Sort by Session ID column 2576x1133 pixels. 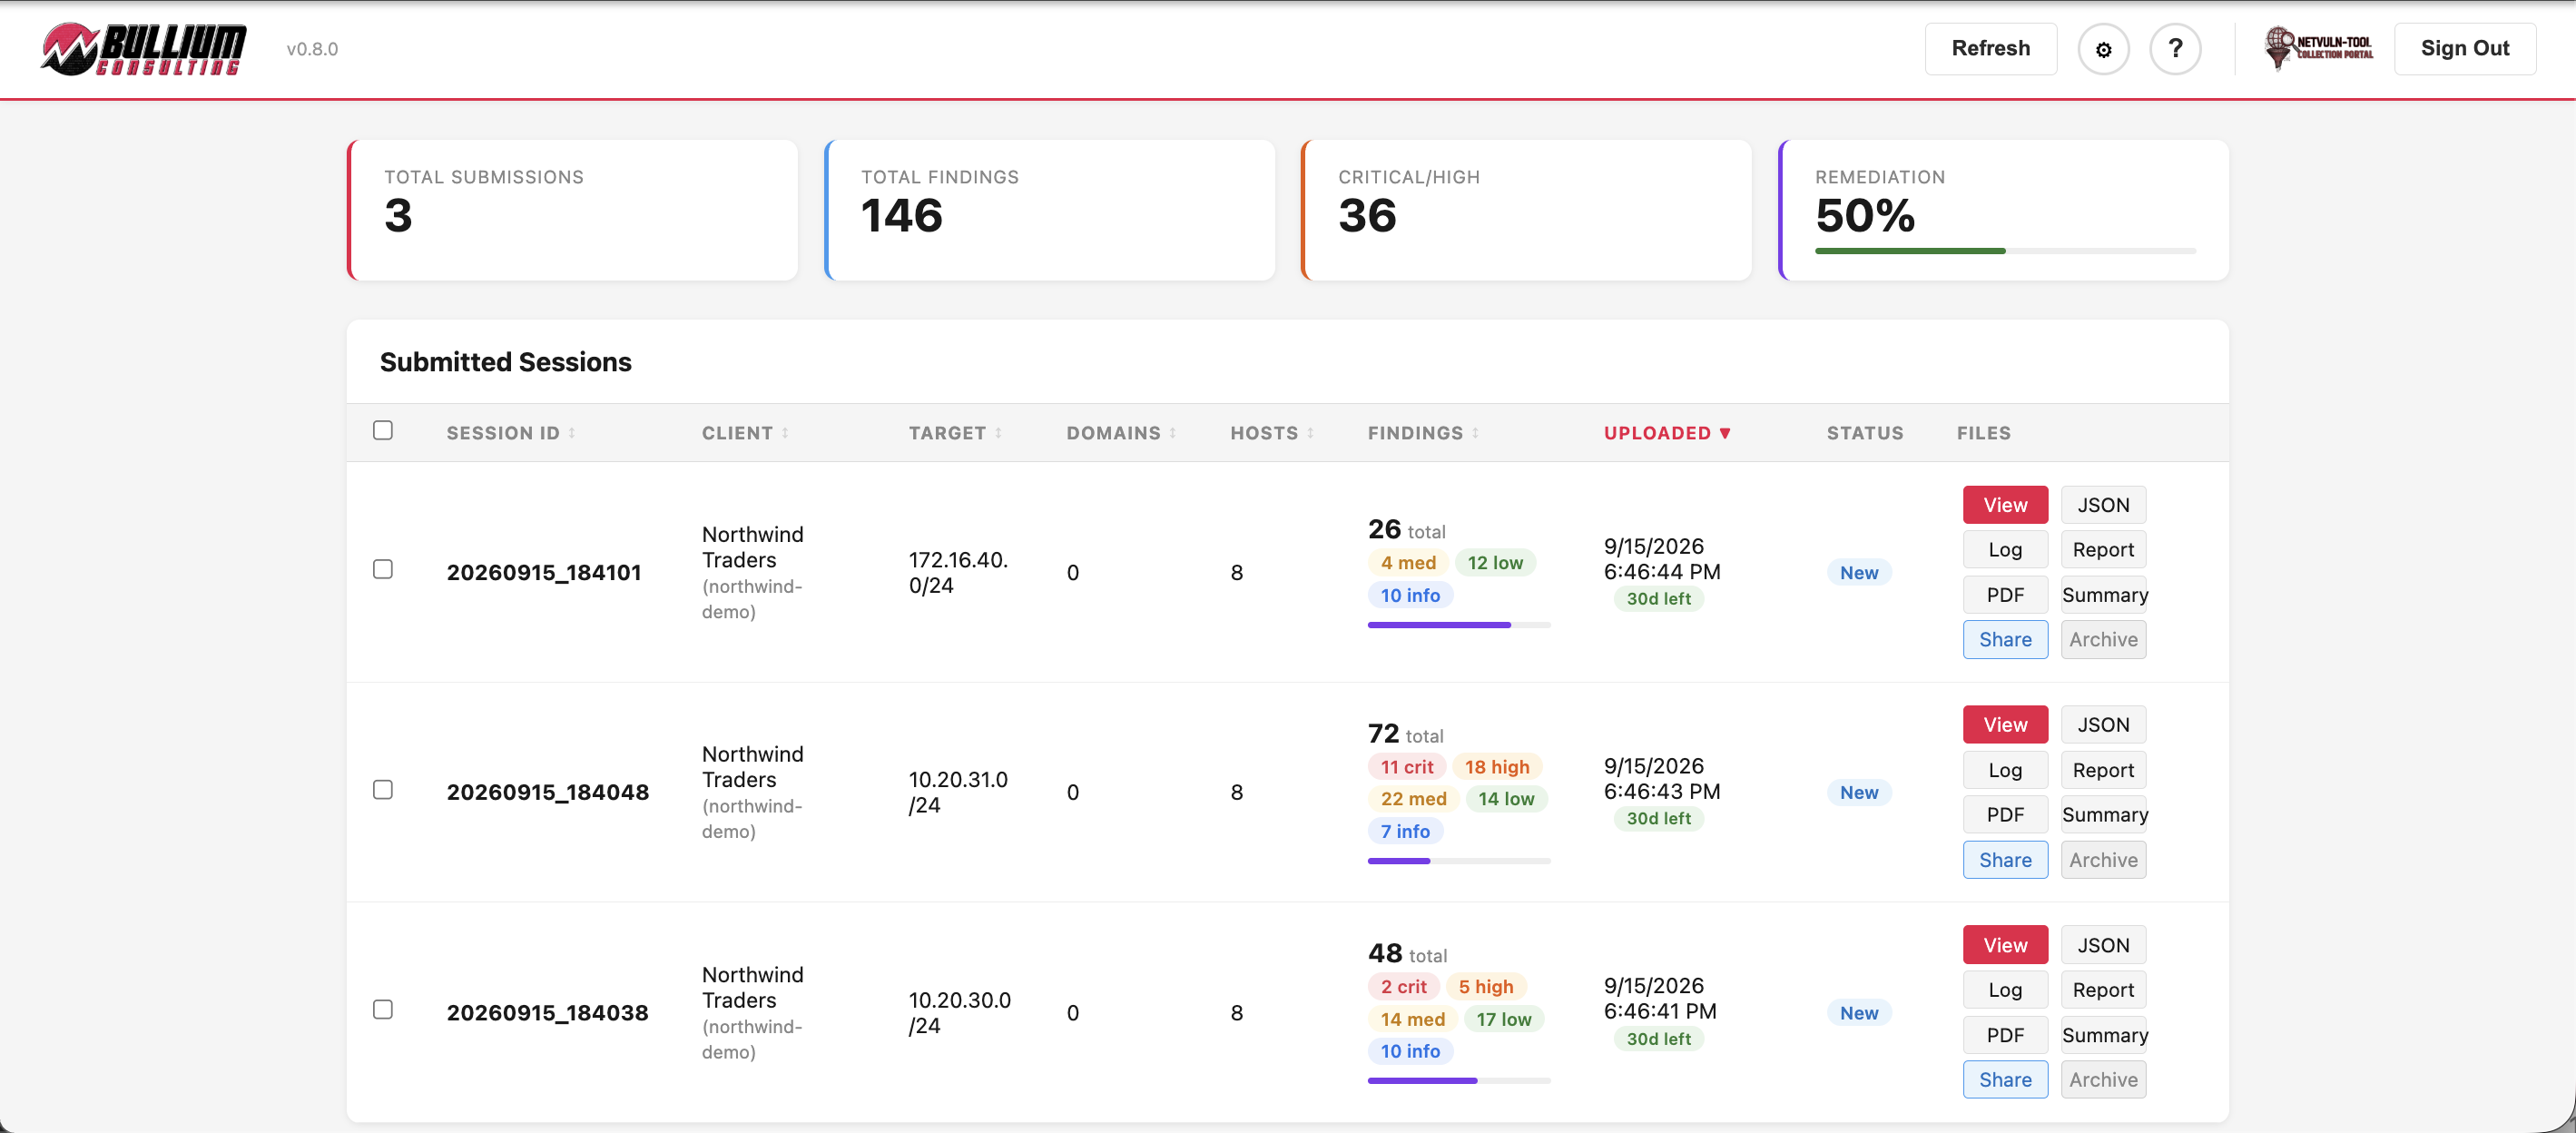(510, 433)
